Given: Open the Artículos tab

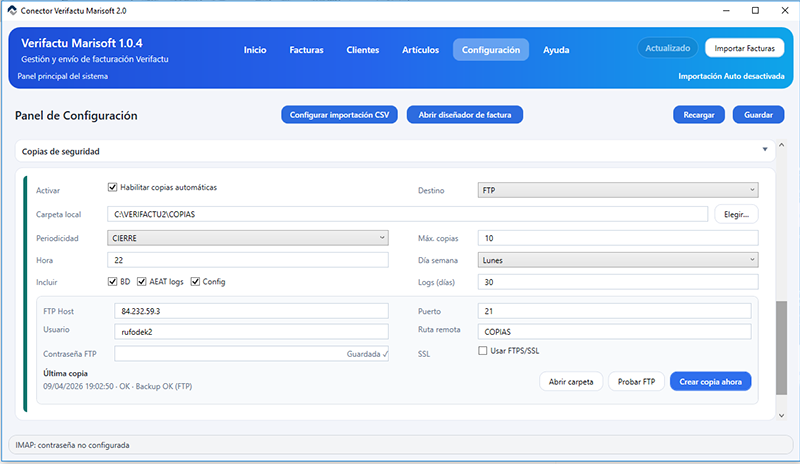Looking at the screenshot, I should (420, 50).
